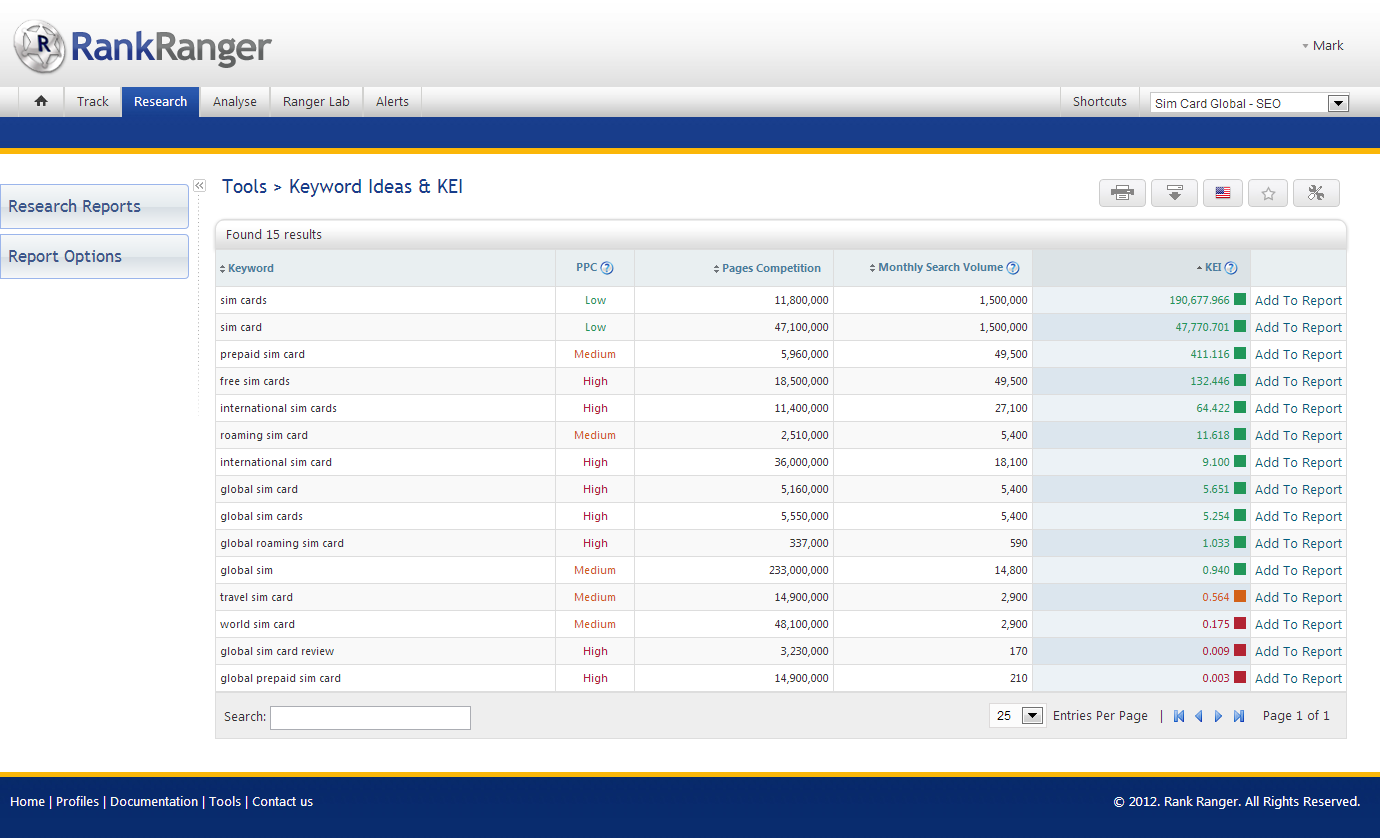Viewport: 1380px width, 838px height.
Task: Click the PPC help question mark icon
Action: coord(607,268)
